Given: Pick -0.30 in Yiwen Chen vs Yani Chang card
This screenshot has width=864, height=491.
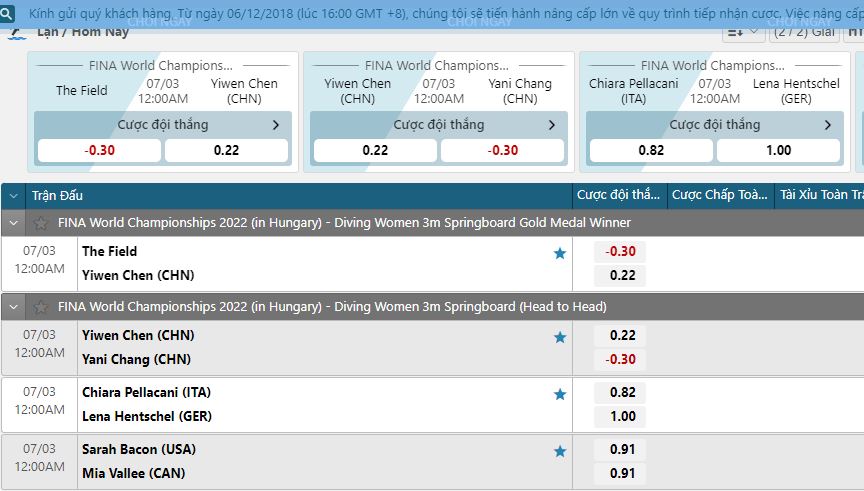Looking at the screenshot, I should click(x=503, y=150).
